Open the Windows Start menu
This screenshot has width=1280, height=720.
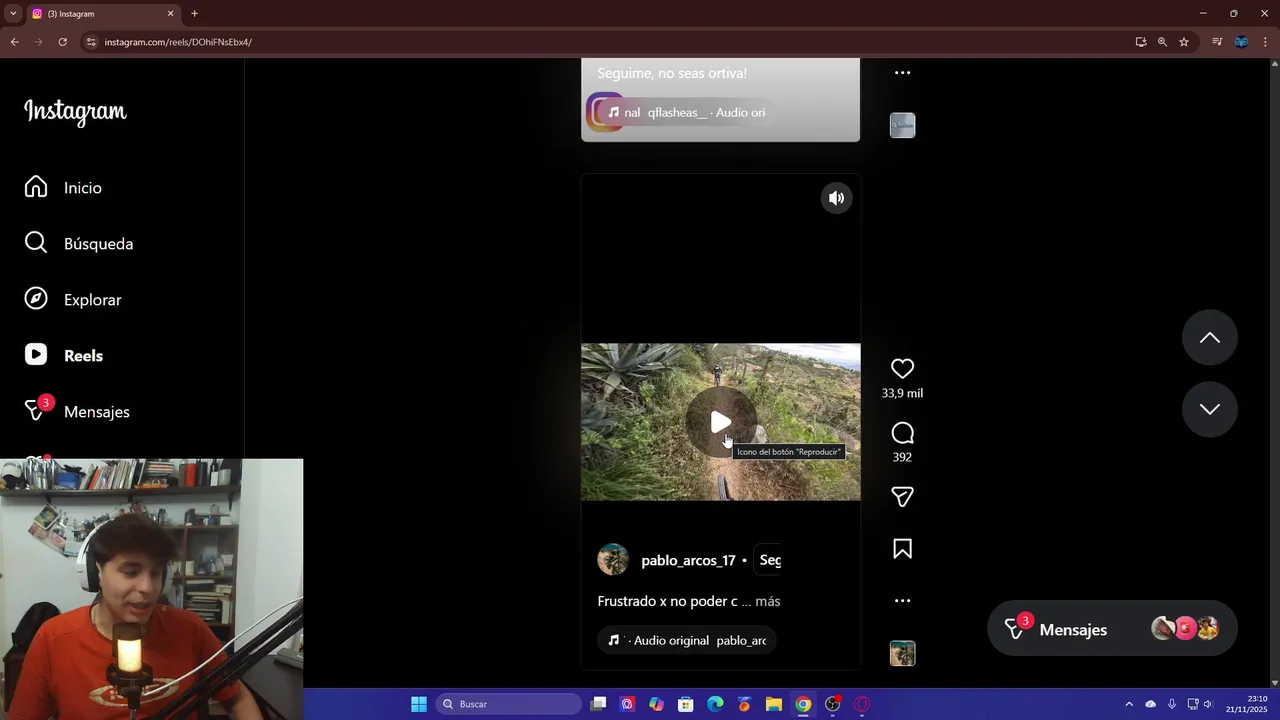[x=419, y=704]
